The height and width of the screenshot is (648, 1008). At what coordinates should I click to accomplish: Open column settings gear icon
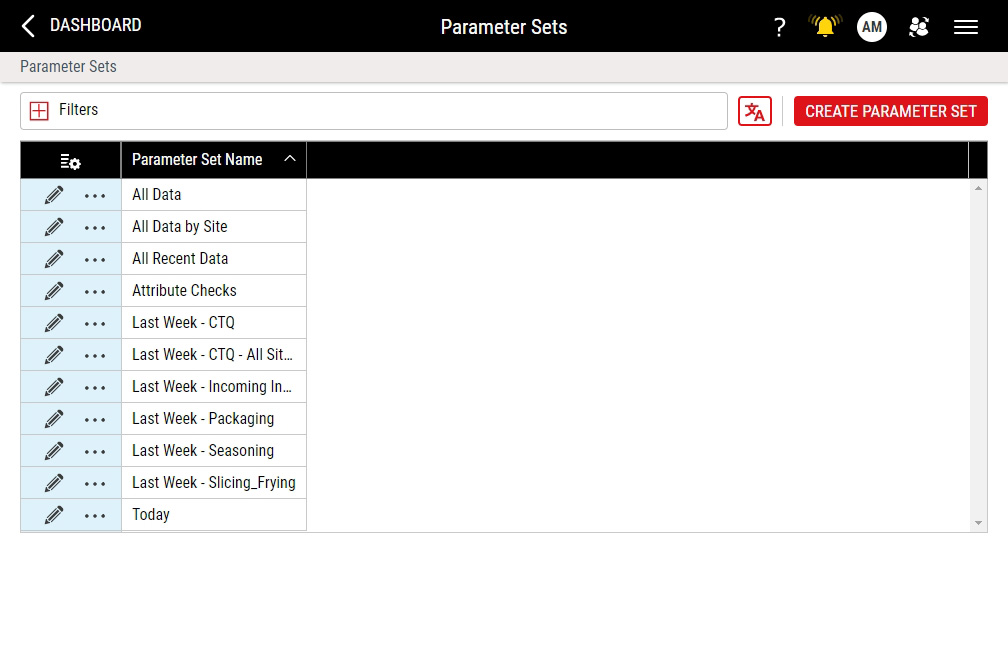[70, 161]
